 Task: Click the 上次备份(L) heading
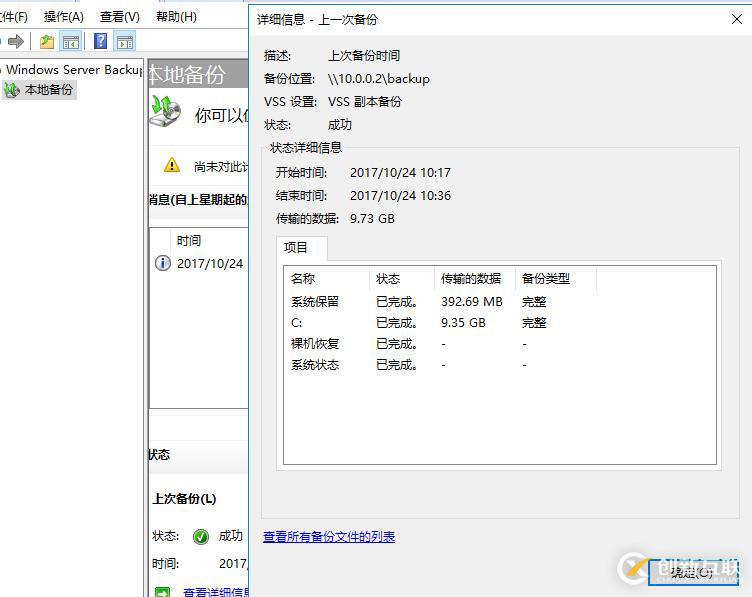click(184, 499)
